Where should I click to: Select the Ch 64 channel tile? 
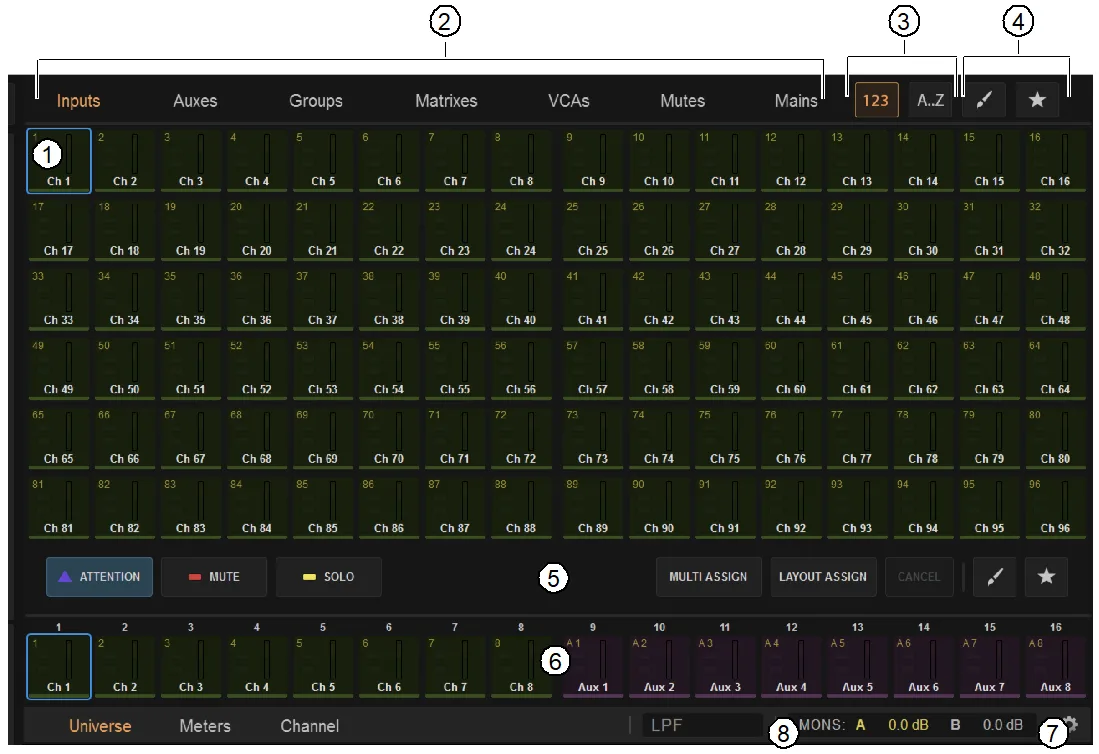pyautogui.click(x=1056, y=369)
